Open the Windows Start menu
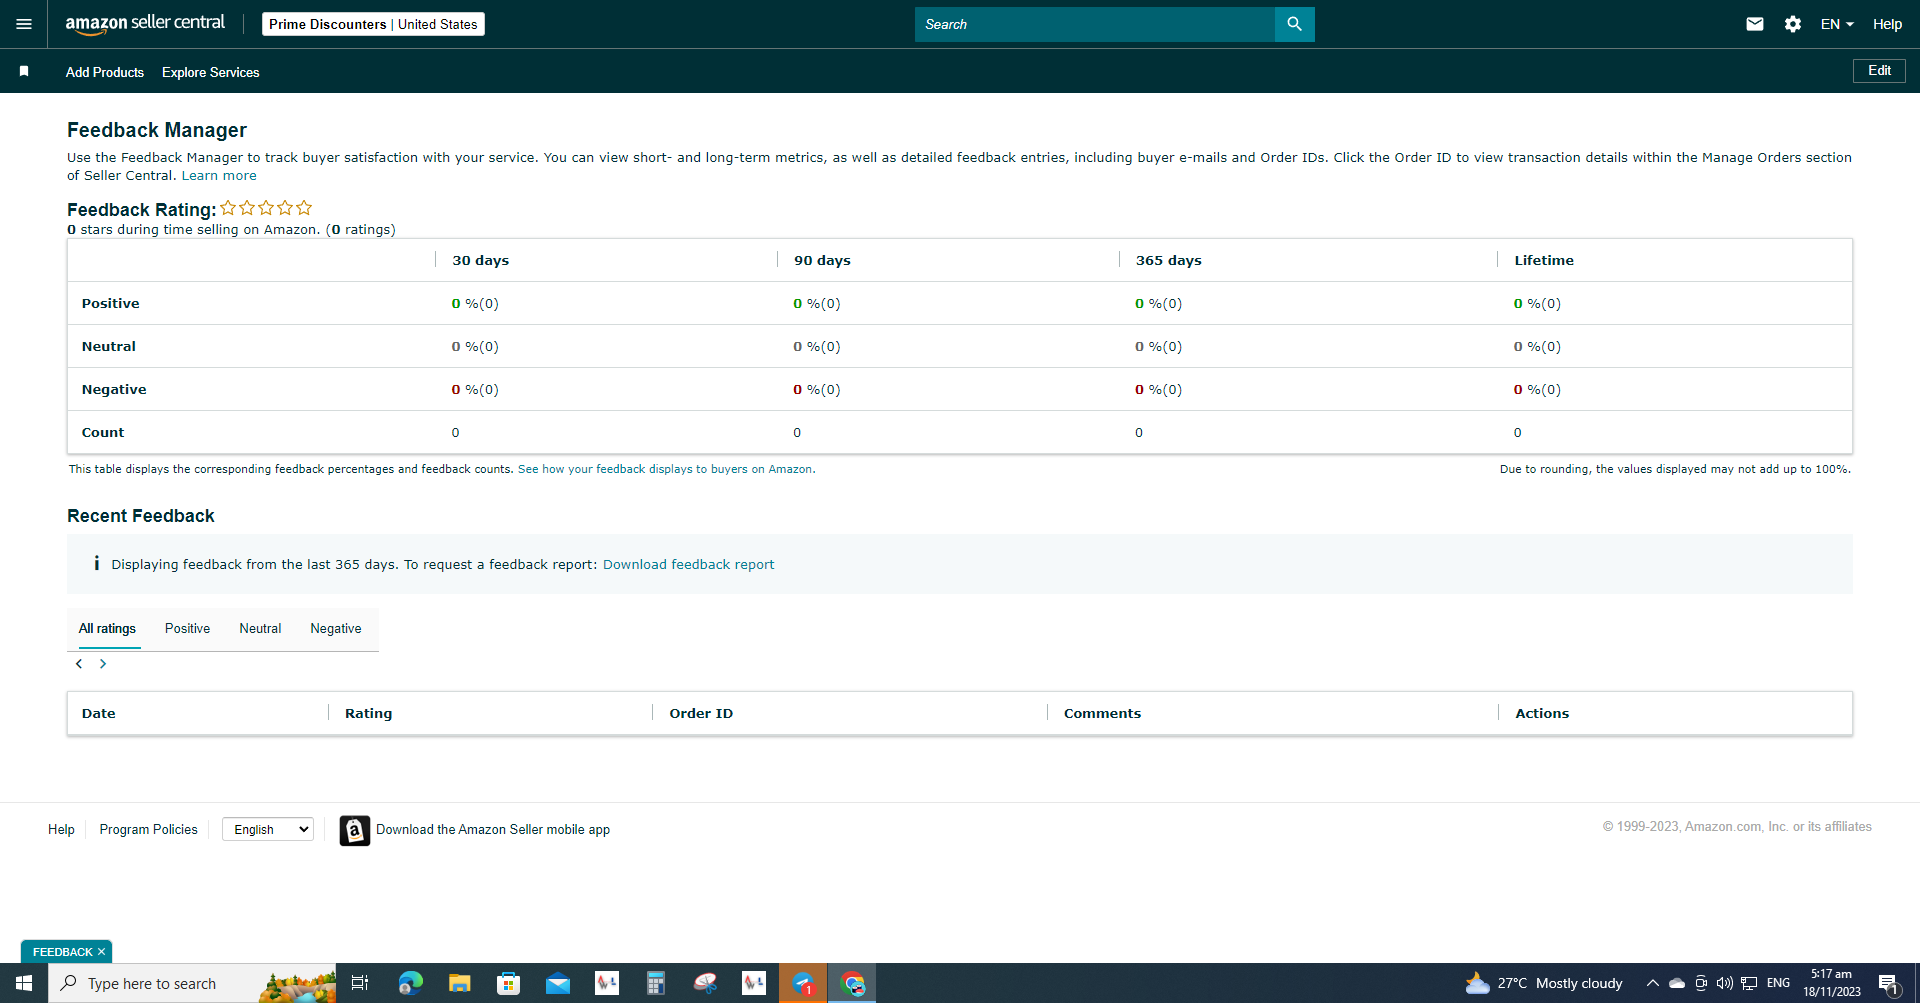The width and height of the screenshot is (1920, 1003). pos(24,983)
